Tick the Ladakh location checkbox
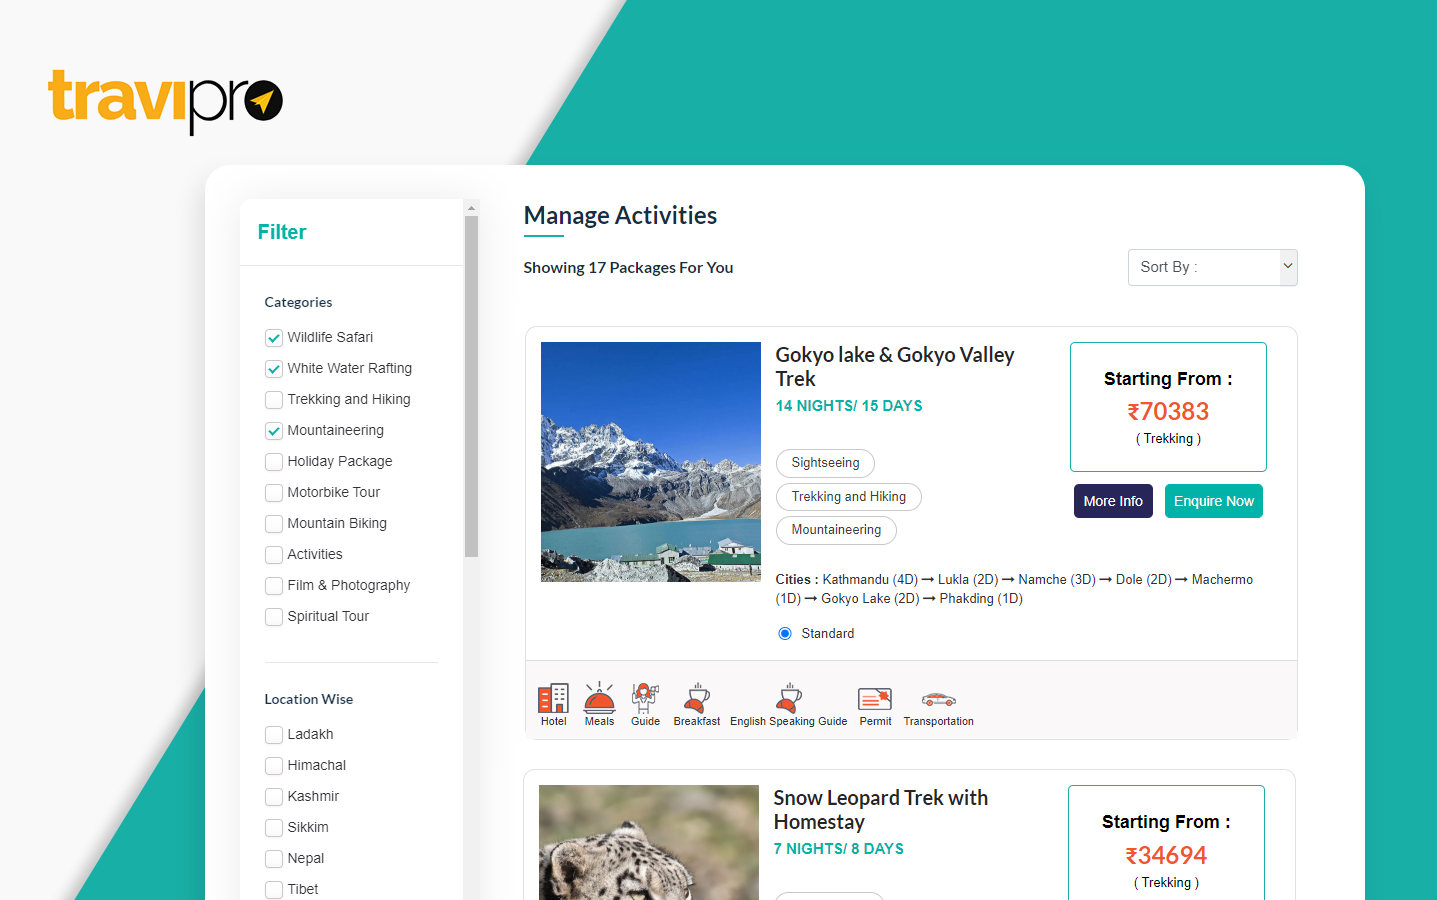Screen dimensions: 1437x900 pyautogui.click(x=274, y=735)
